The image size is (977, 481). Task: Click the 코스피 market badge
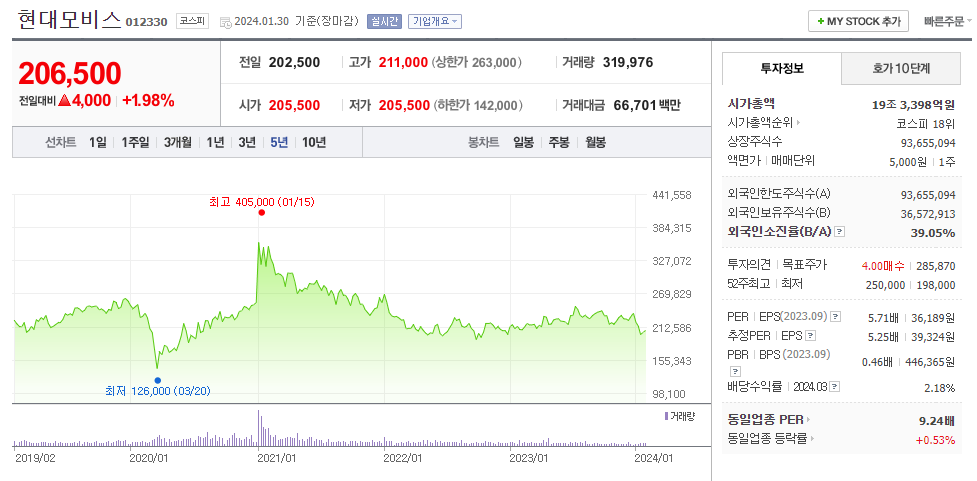192,21
